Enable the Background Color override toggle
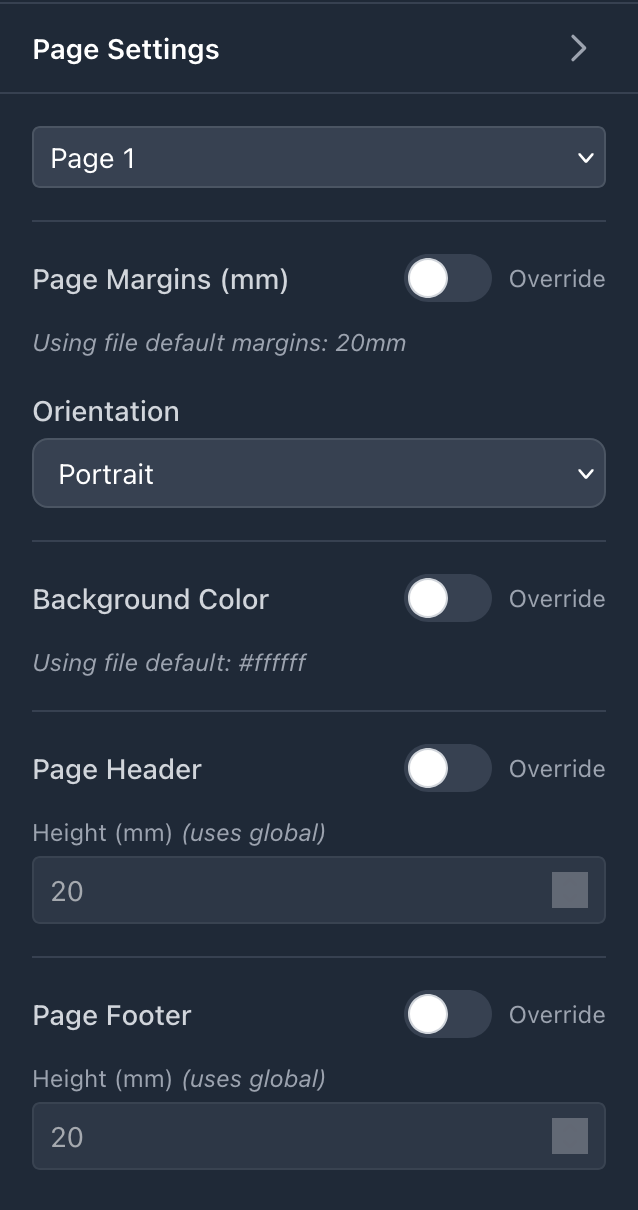This screenshot has width=638, height=1210. point(447,598)
